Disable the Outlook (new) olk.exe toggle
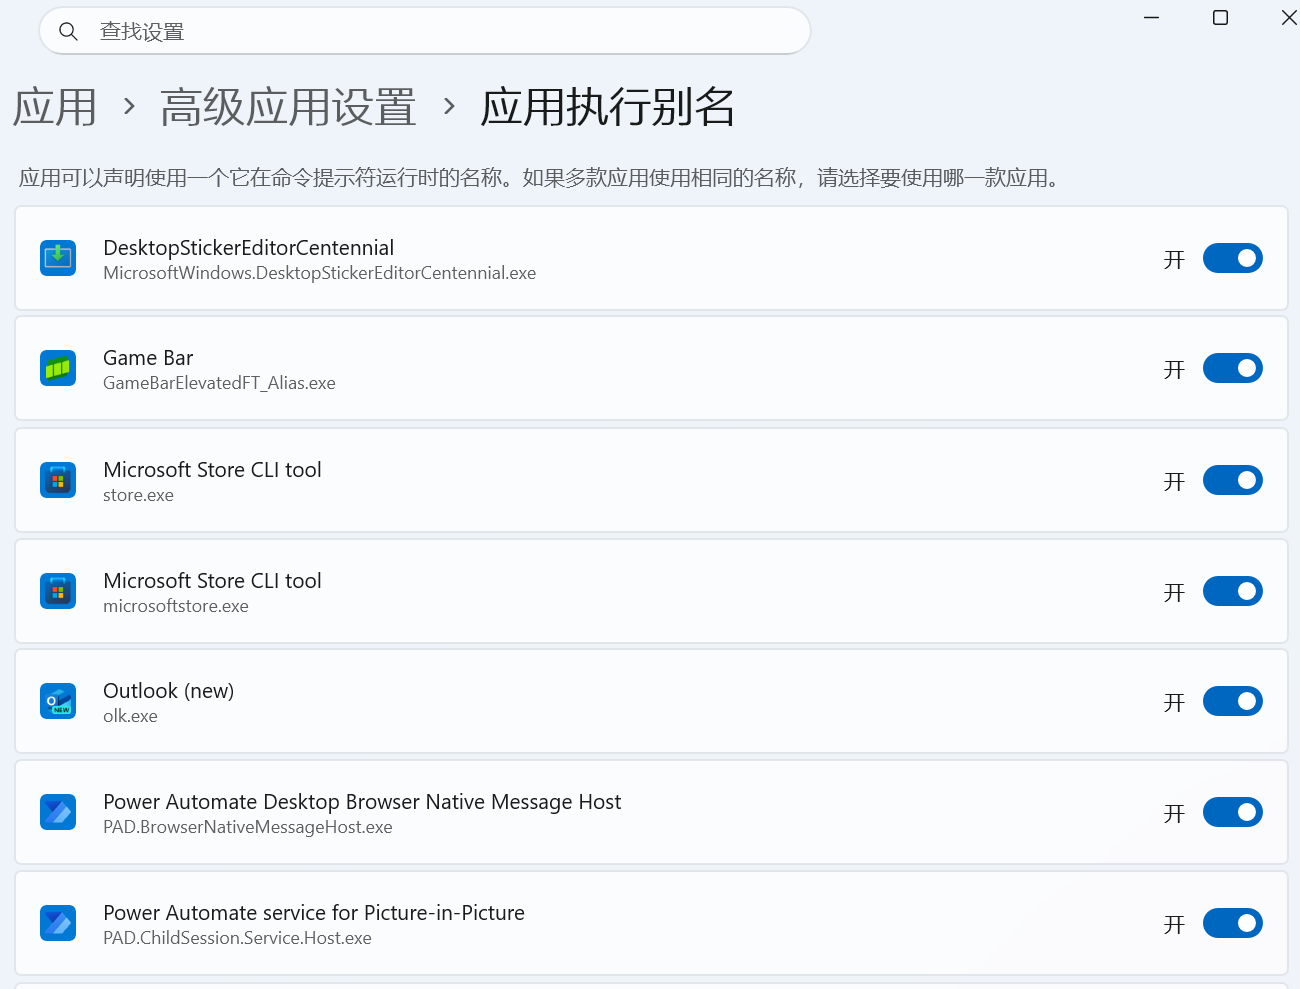The image size is (1300, 989). 1232,701
